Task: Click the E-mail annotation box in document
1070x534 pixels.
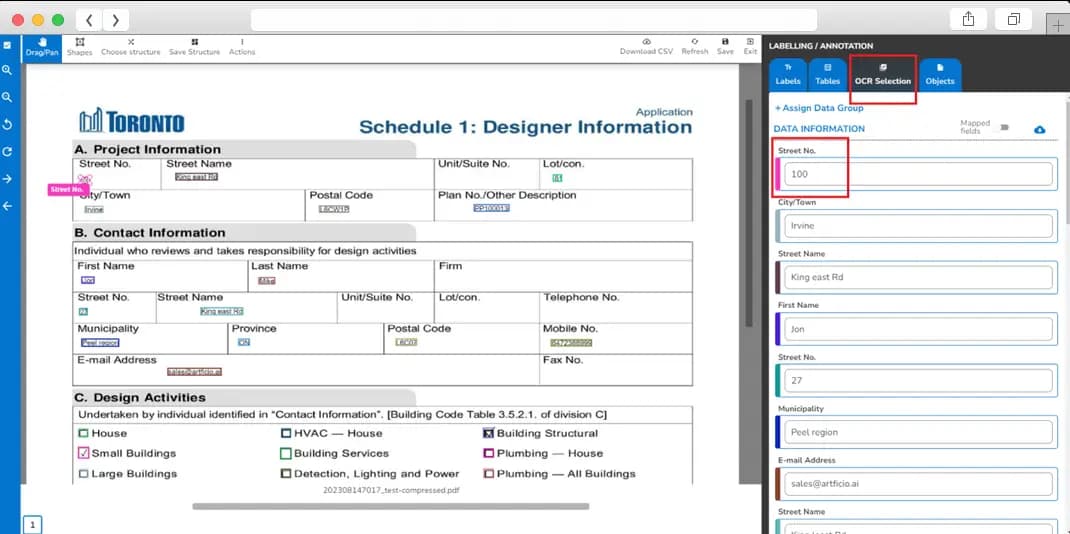Action: point(194,372)
